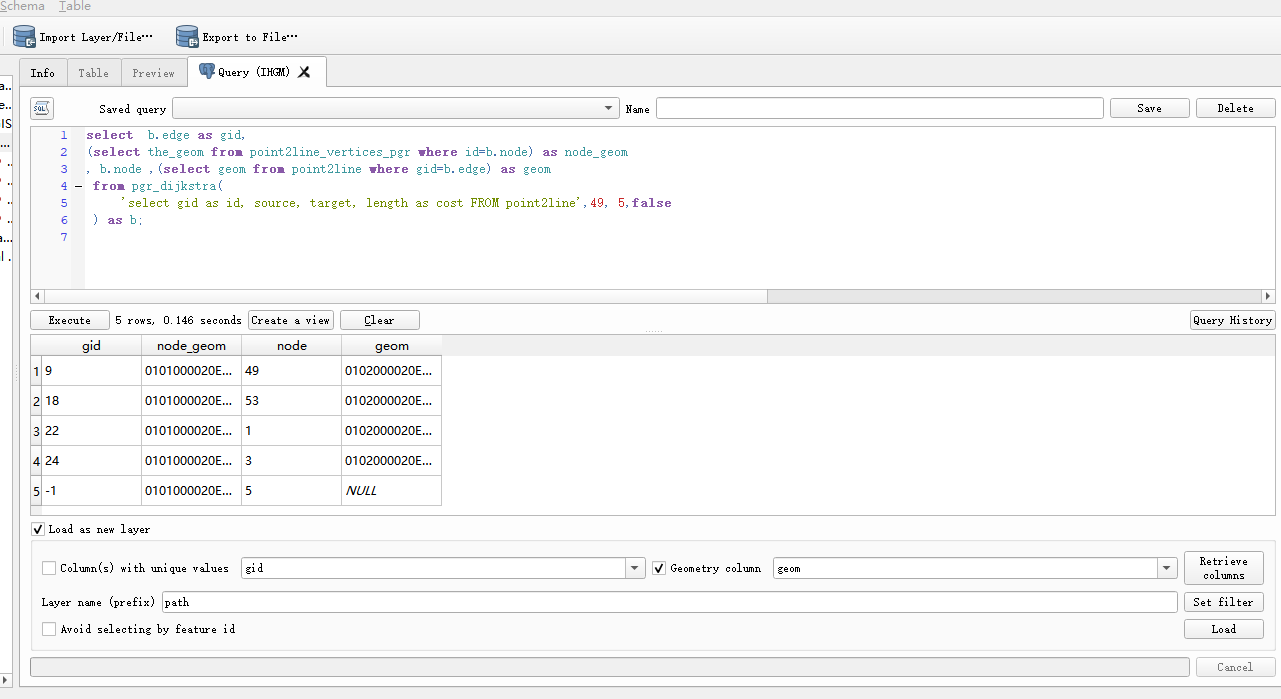Click the Save query button
The height and width of the screenshot is (699, 1281).
click(1150, 108)
